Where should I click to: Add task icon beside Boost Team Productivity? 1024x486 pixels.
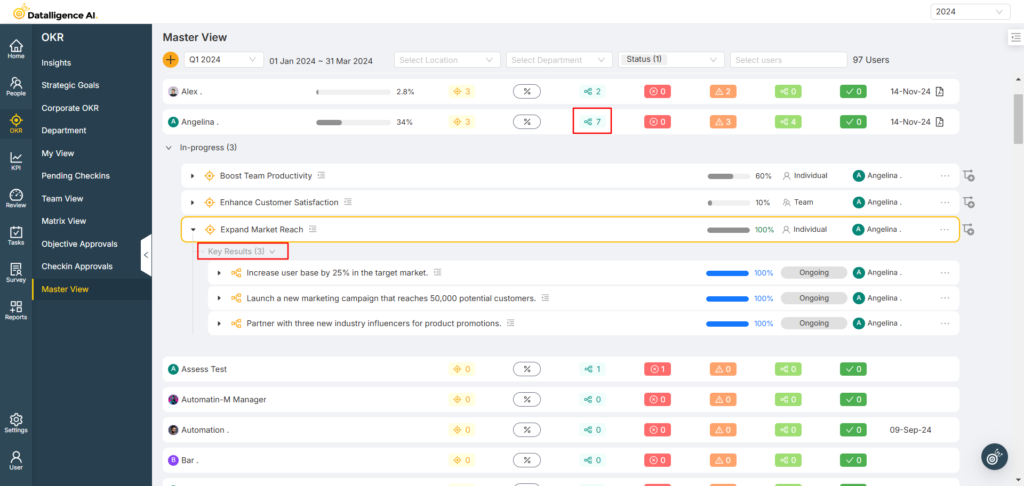tap(968, 176)
